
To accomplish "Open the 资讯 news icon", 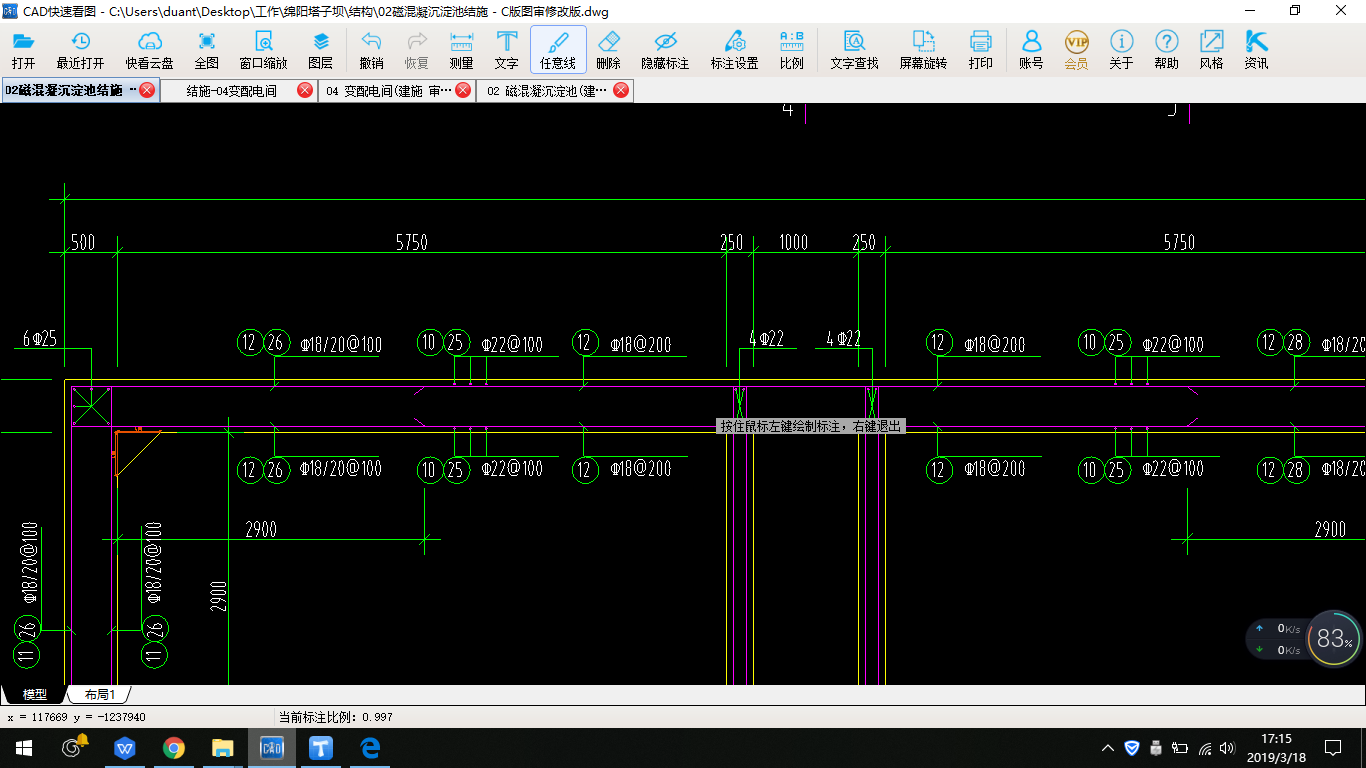I will click(x=1256, y=49).
